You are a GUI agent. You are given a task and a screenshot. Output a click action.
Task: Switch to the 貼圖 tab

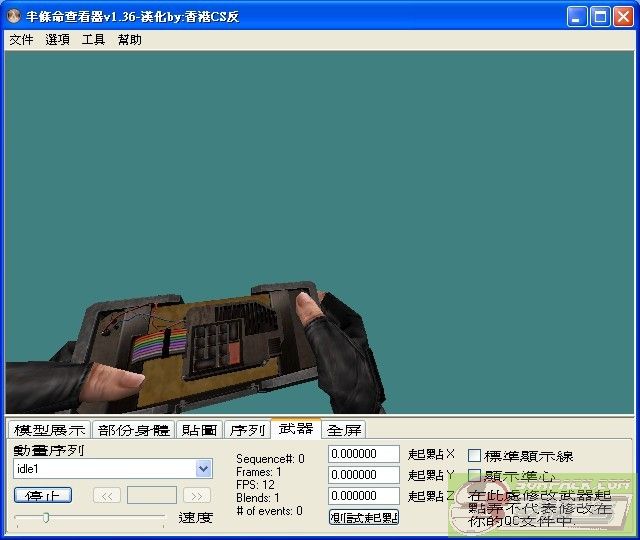[x=199, y=430]
